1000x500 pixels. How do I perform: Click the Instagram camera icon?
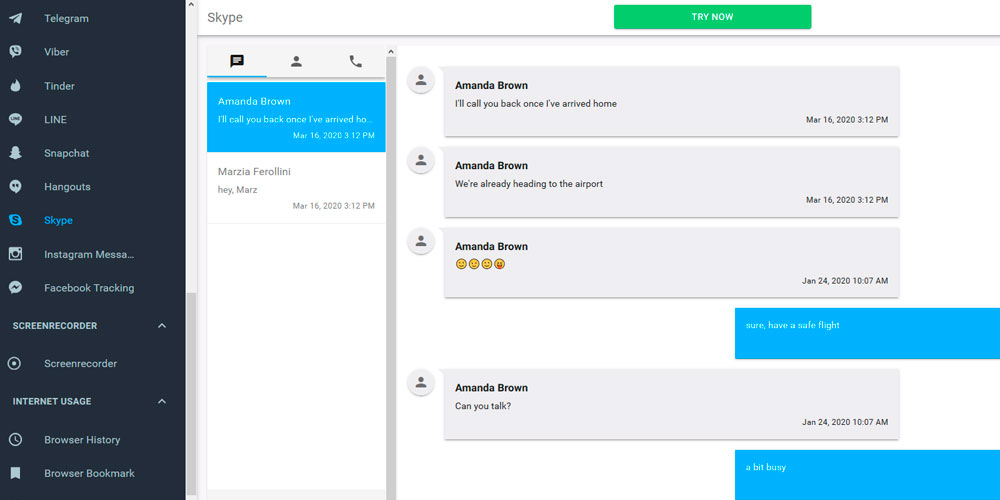point(15,254)
